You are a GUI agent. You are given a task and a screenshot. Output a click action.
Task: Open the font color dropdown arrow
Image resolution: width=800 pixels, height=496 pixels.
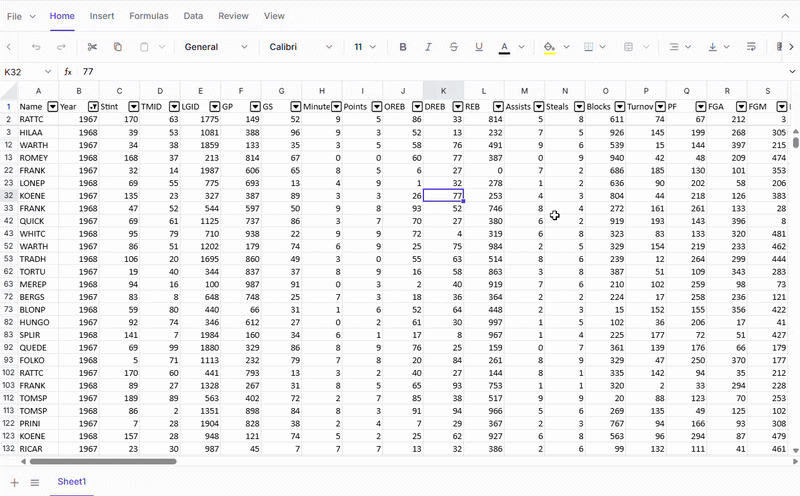(x=521, y=47)
